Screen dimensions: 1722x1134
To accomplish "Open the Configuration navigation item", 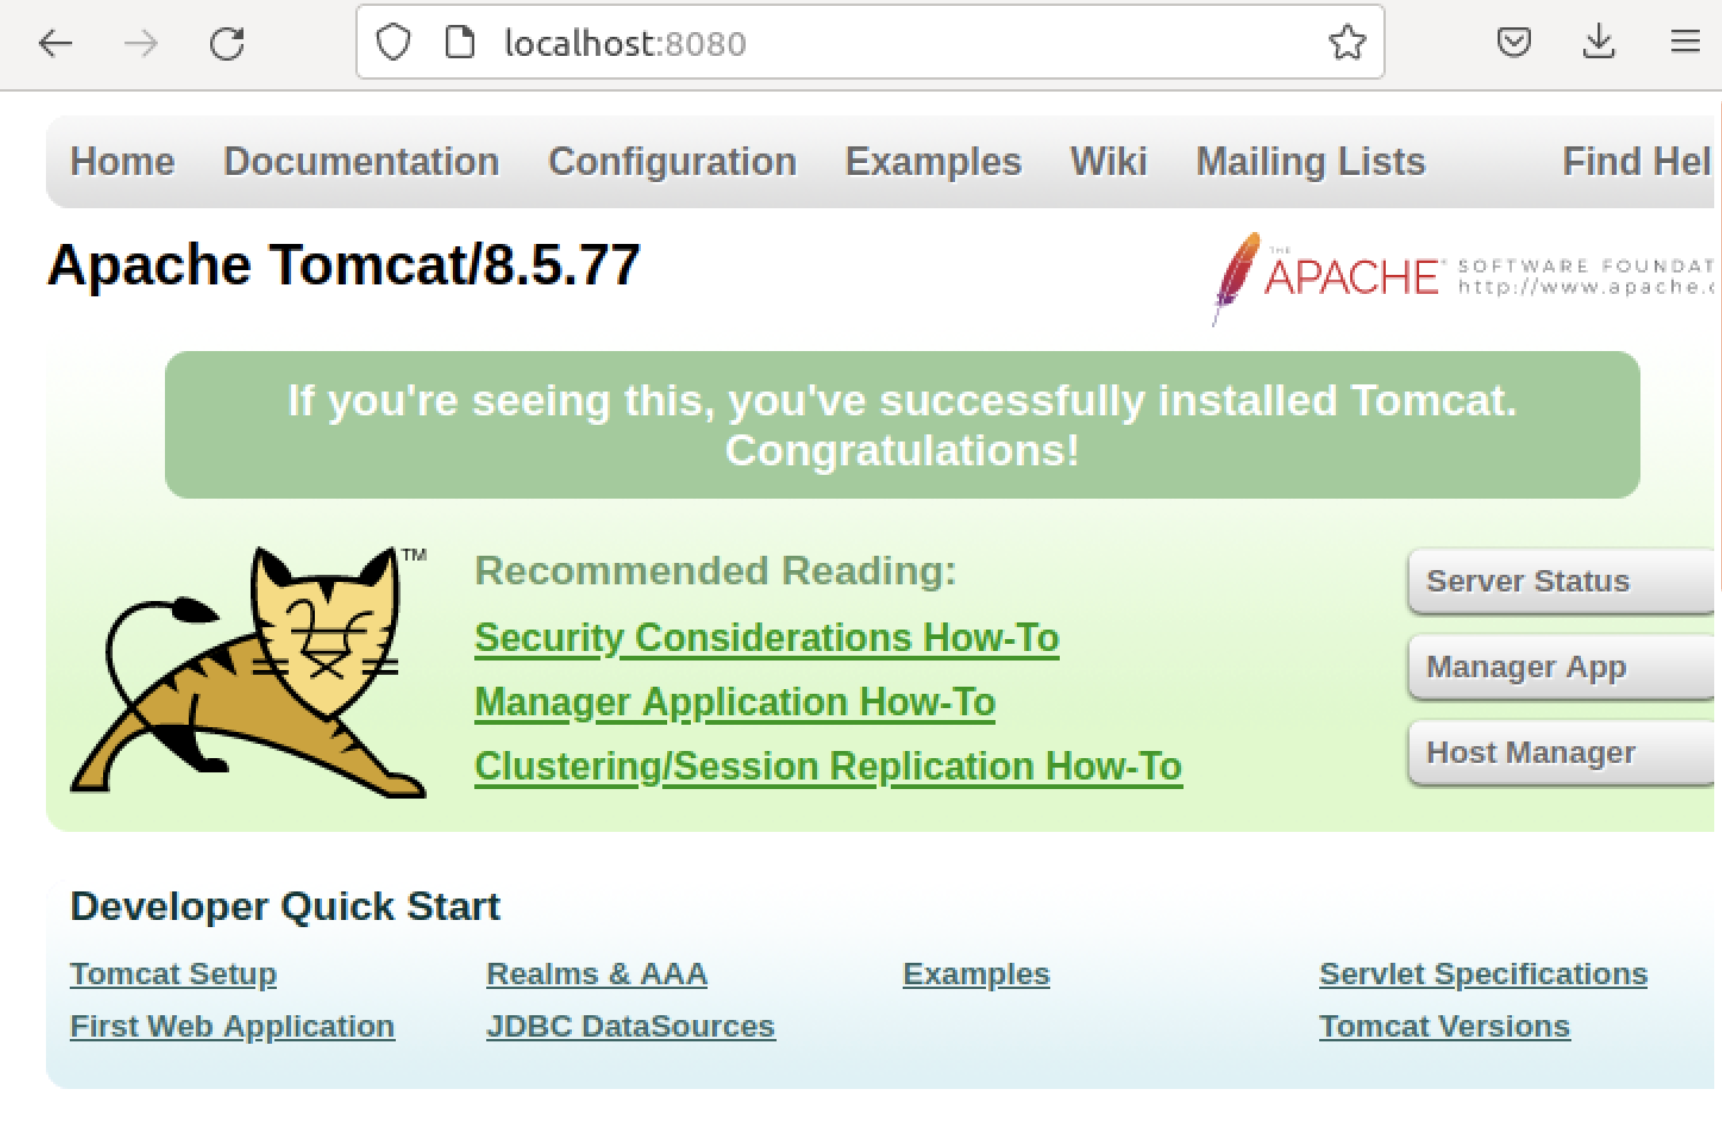I will (x=672, y=162).
